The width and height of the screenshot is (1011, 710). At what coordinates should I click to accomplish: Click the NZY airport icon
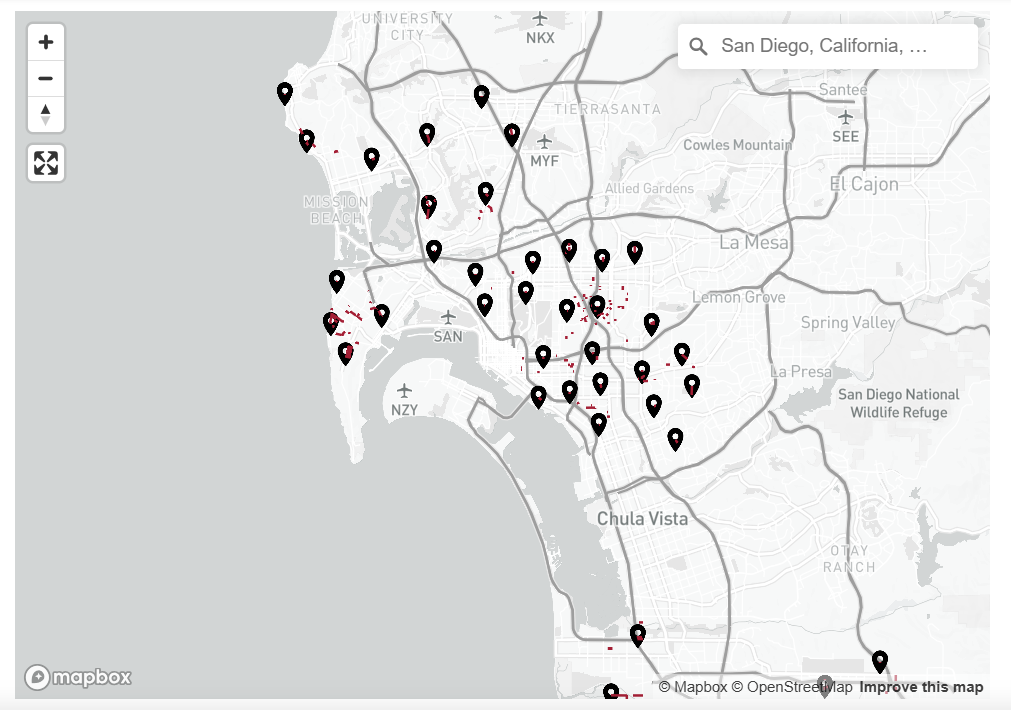tap(404, 390)
